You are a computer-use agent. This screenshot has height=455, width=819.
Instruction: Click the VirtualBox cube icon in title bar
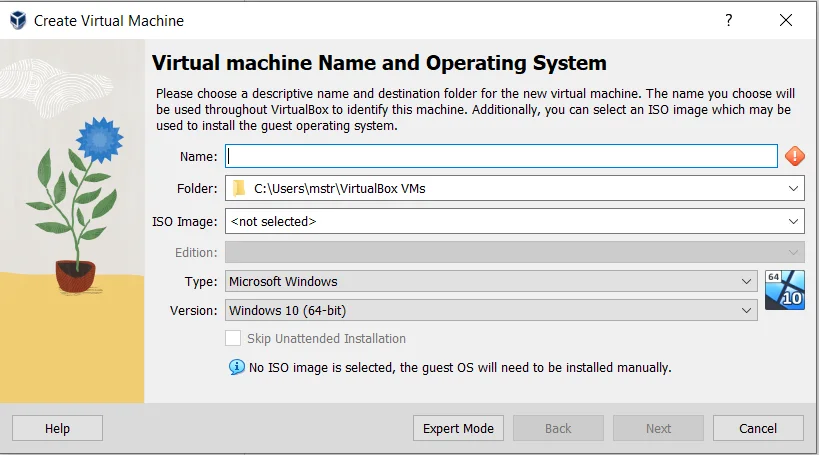coord(18,20)
